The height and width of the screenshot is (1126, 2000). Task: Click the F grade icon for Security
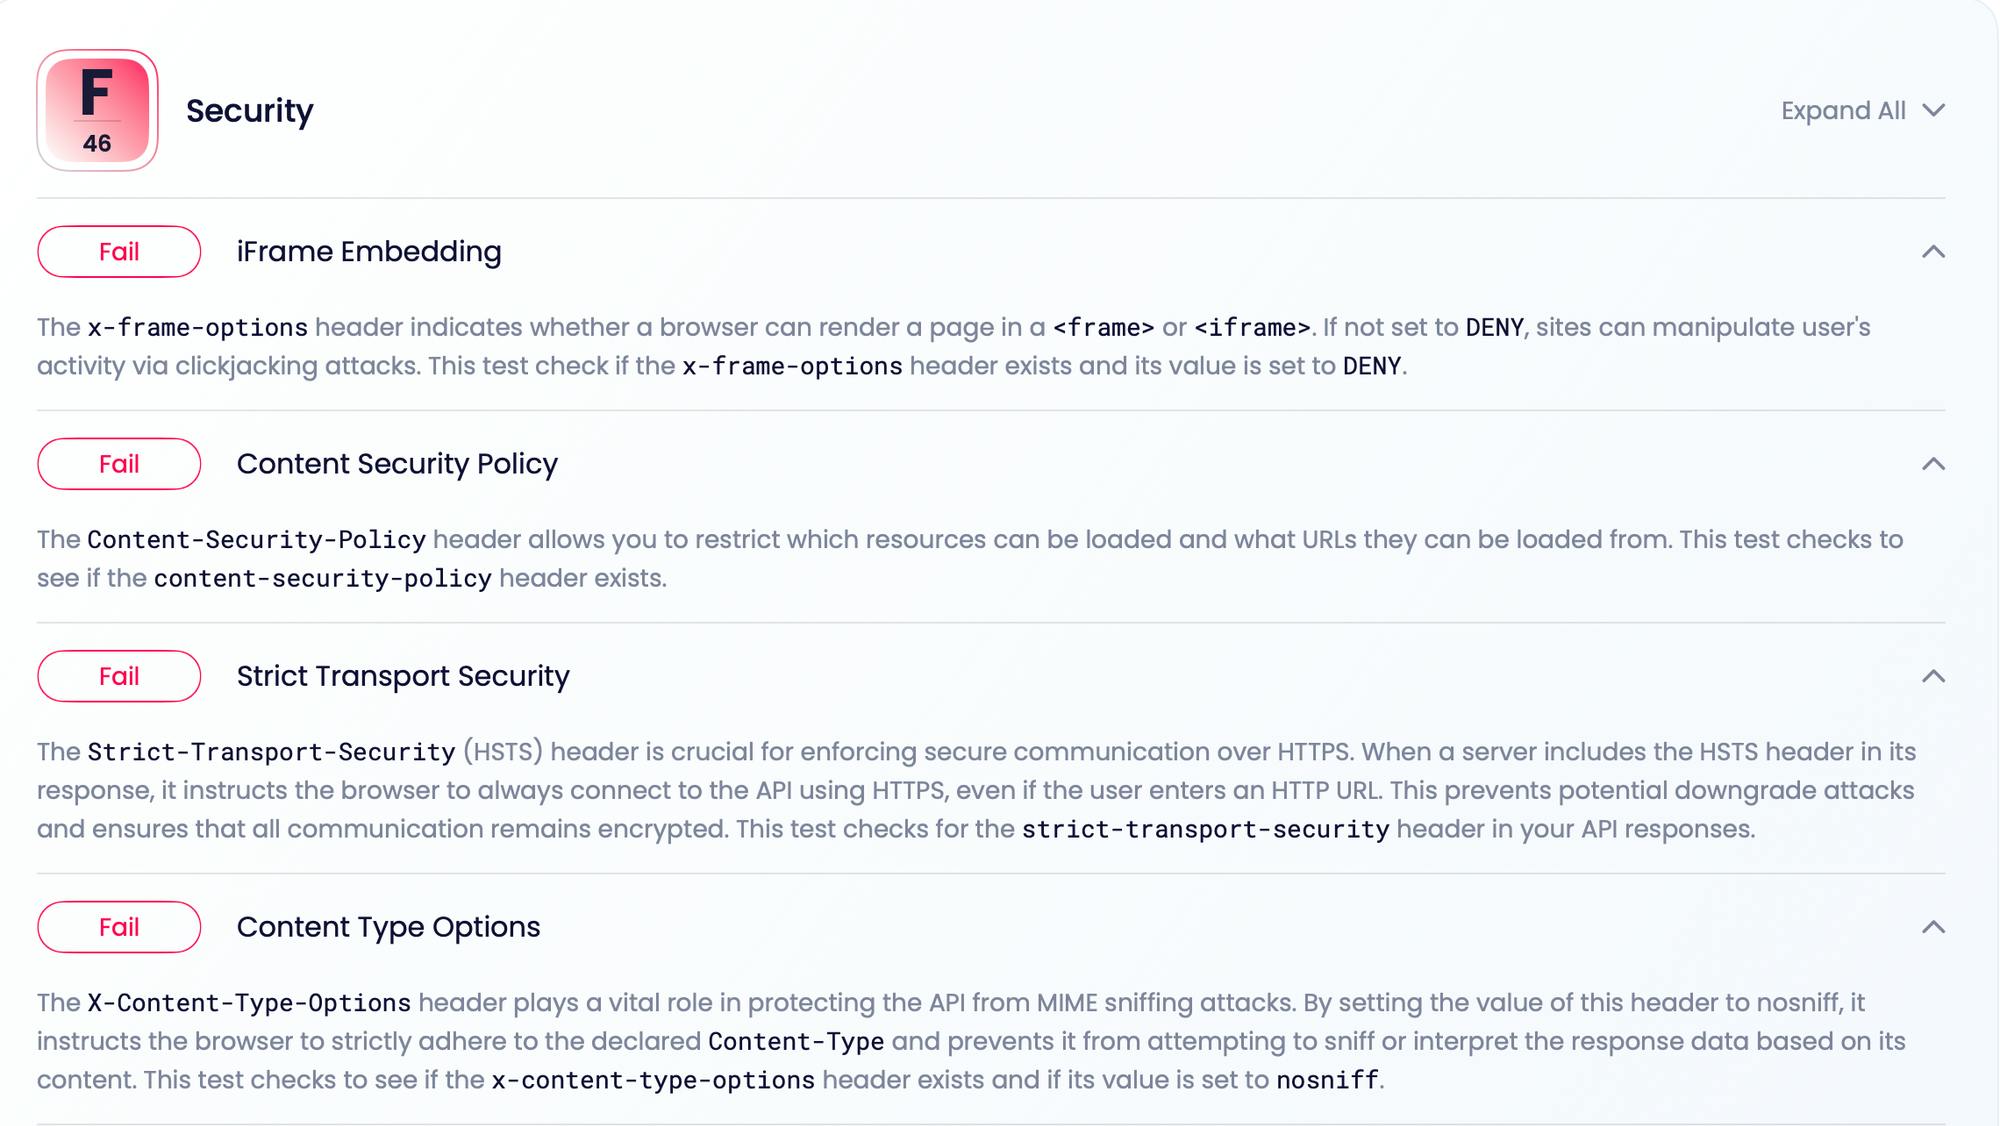(98, 110)
